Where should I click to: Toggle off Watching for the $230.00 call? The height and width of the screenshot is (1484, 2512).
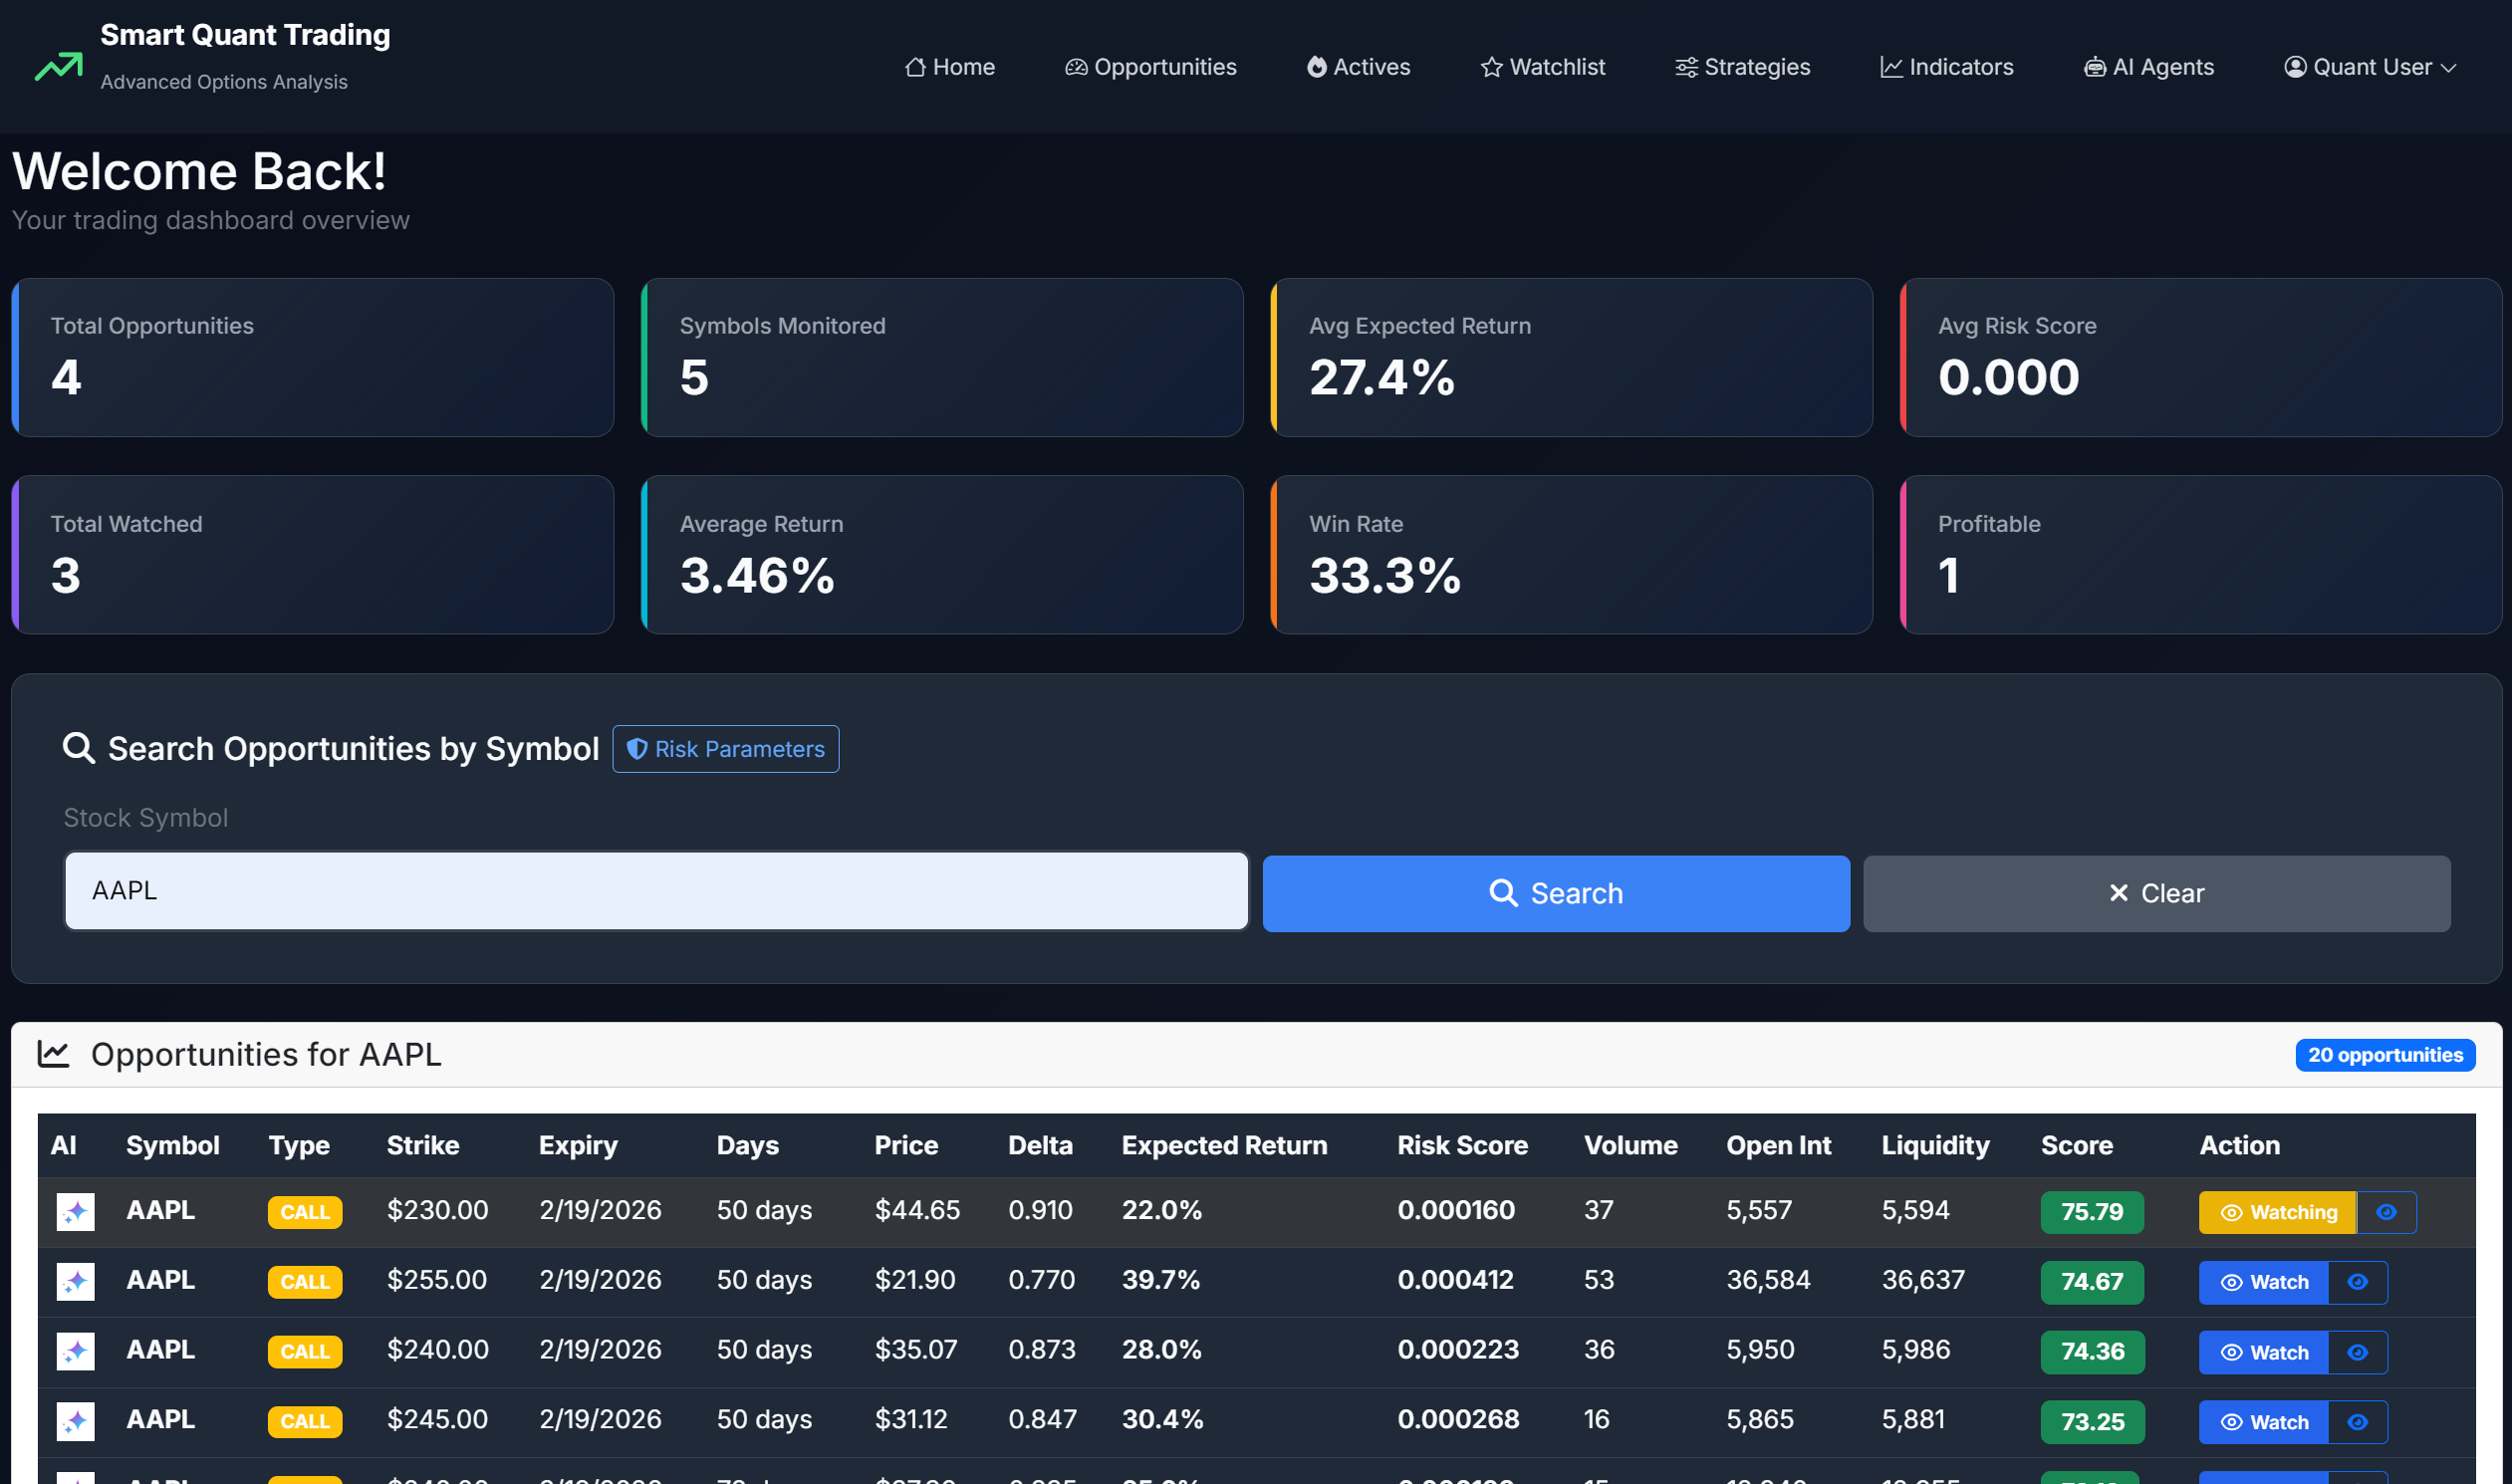(2277, 1212)
